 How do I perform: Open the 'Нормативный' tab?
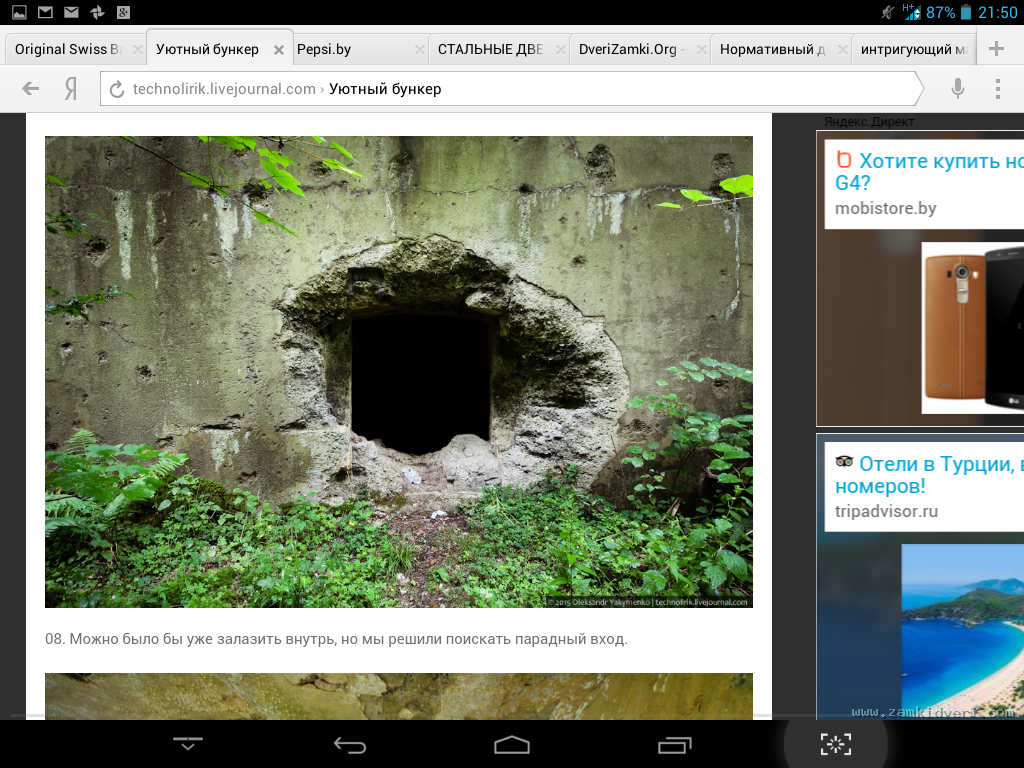point(772,50)
